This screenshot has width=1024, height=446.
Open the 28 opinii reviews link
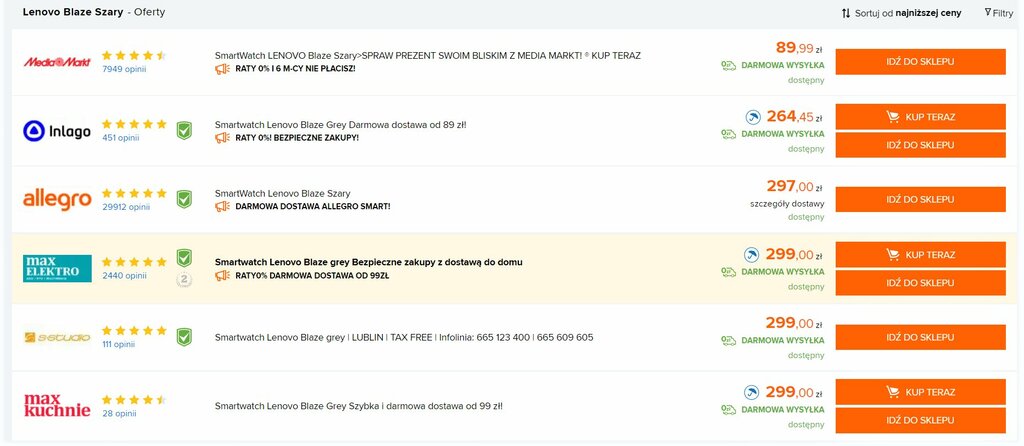(119, 413)
